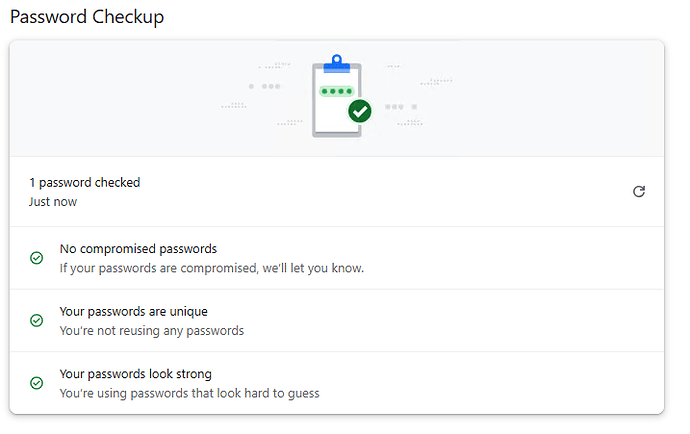Click the 'Just now' timestamp
Viewport: 690px width, 434px height.
tap(53, 202)
